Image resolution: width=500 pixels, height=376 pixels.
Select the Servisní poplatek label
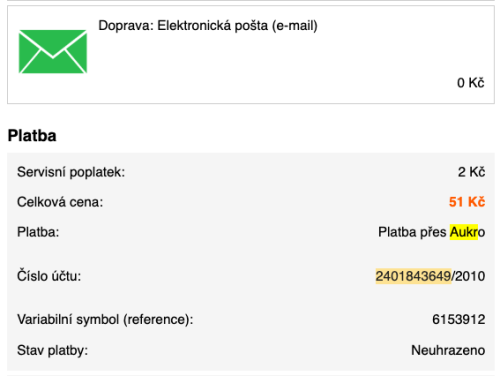[x=71, y=172]
